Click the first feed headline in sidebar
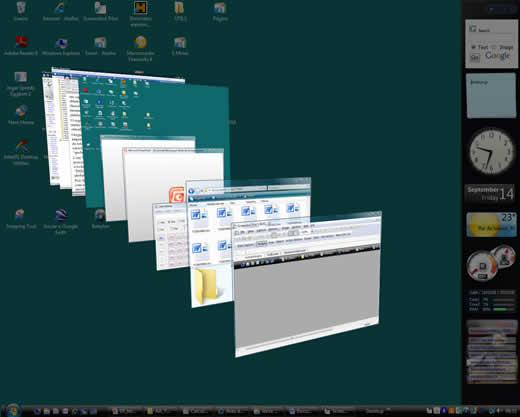Image resolution: width=520 pixels, height=417 pixels. 492,331
